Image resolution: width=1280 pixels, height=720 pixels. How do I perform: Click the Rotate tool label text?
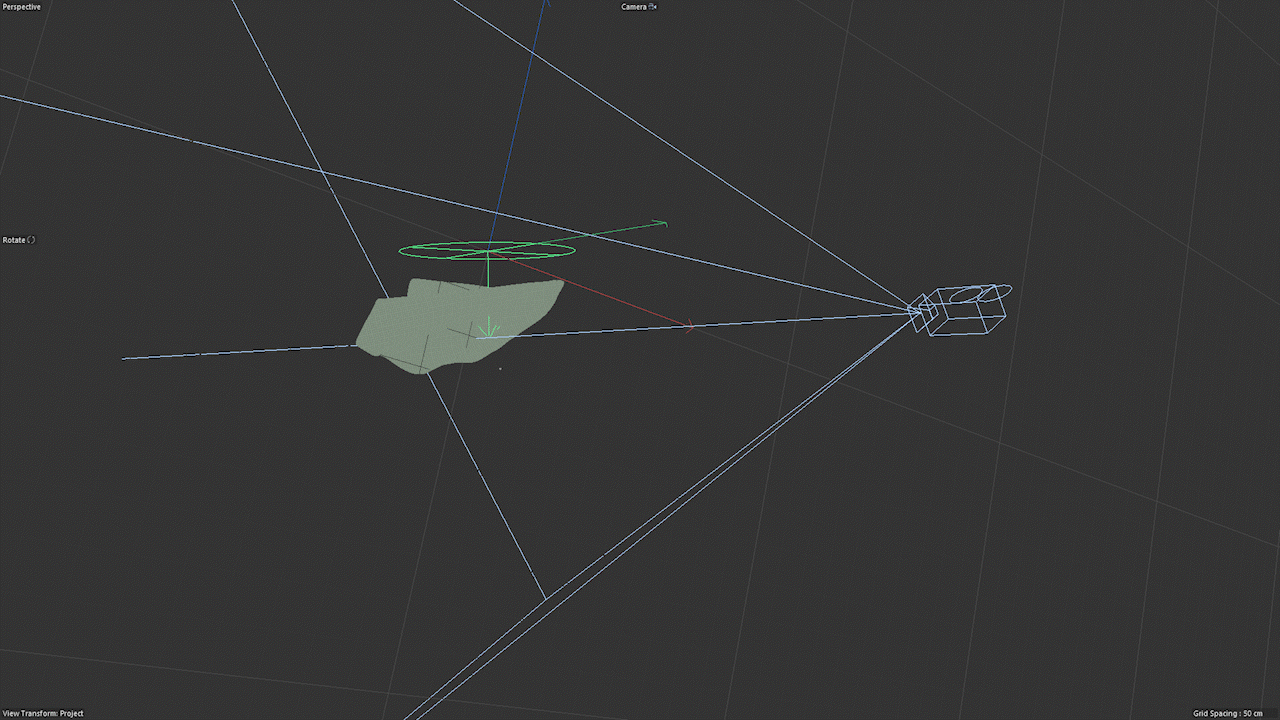pyautogui.click(x=14, y=240)
